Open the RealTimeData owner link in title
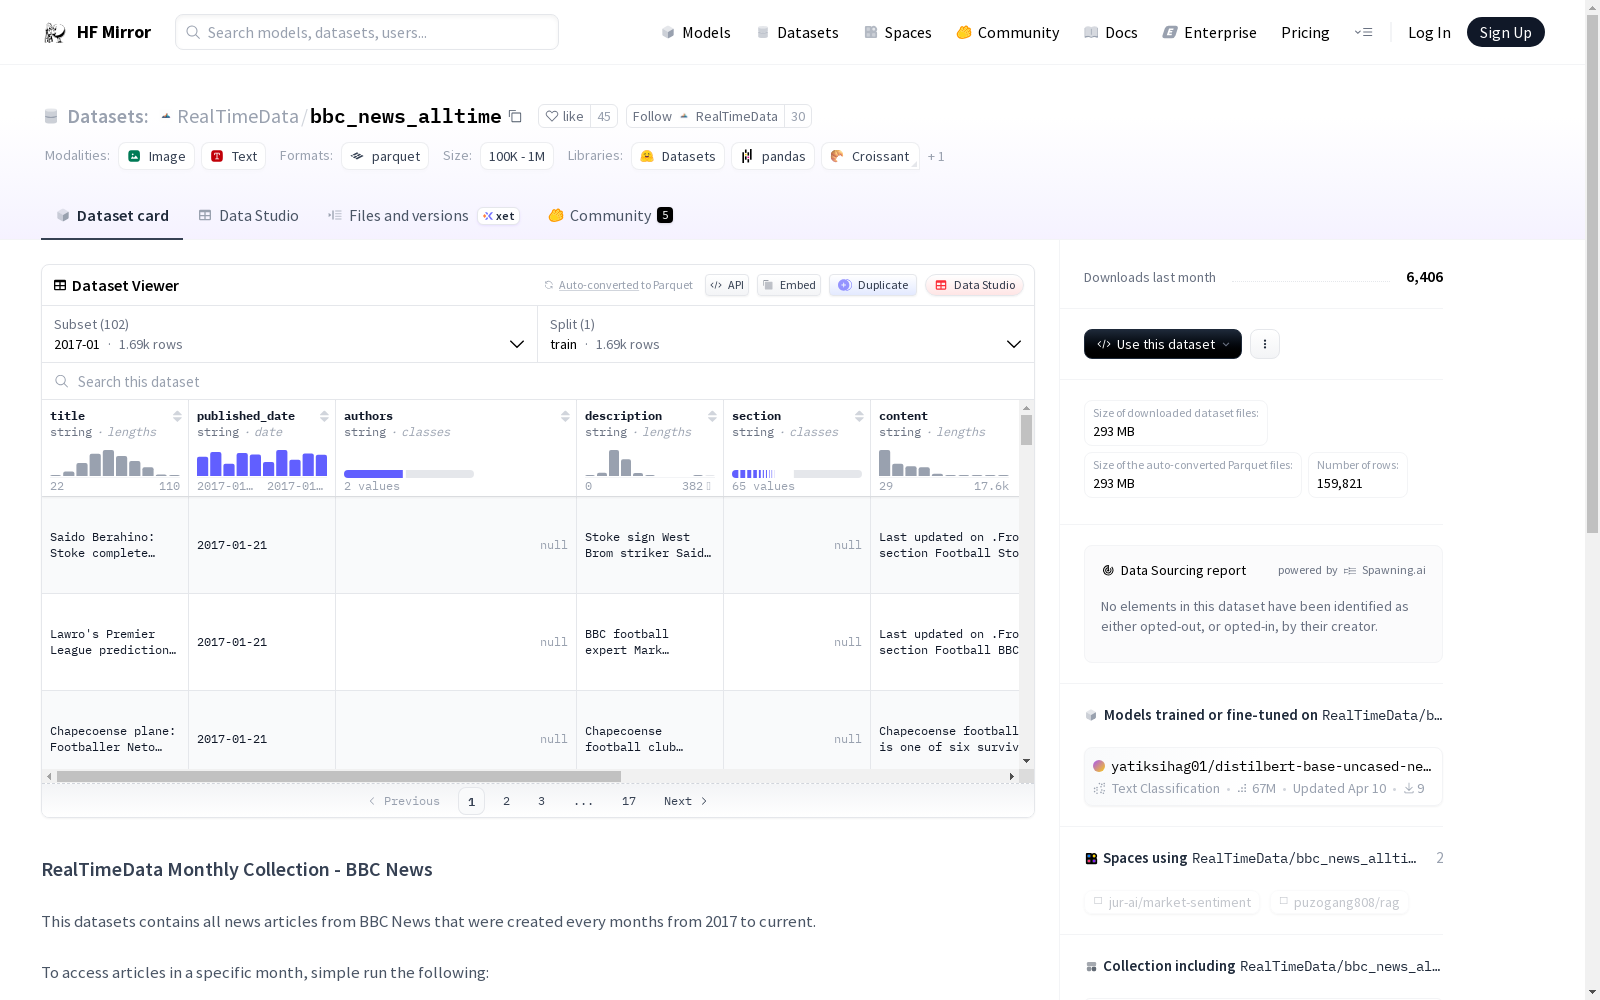1600x1000 pixels. pyautogui.click(x=238, y=116)
